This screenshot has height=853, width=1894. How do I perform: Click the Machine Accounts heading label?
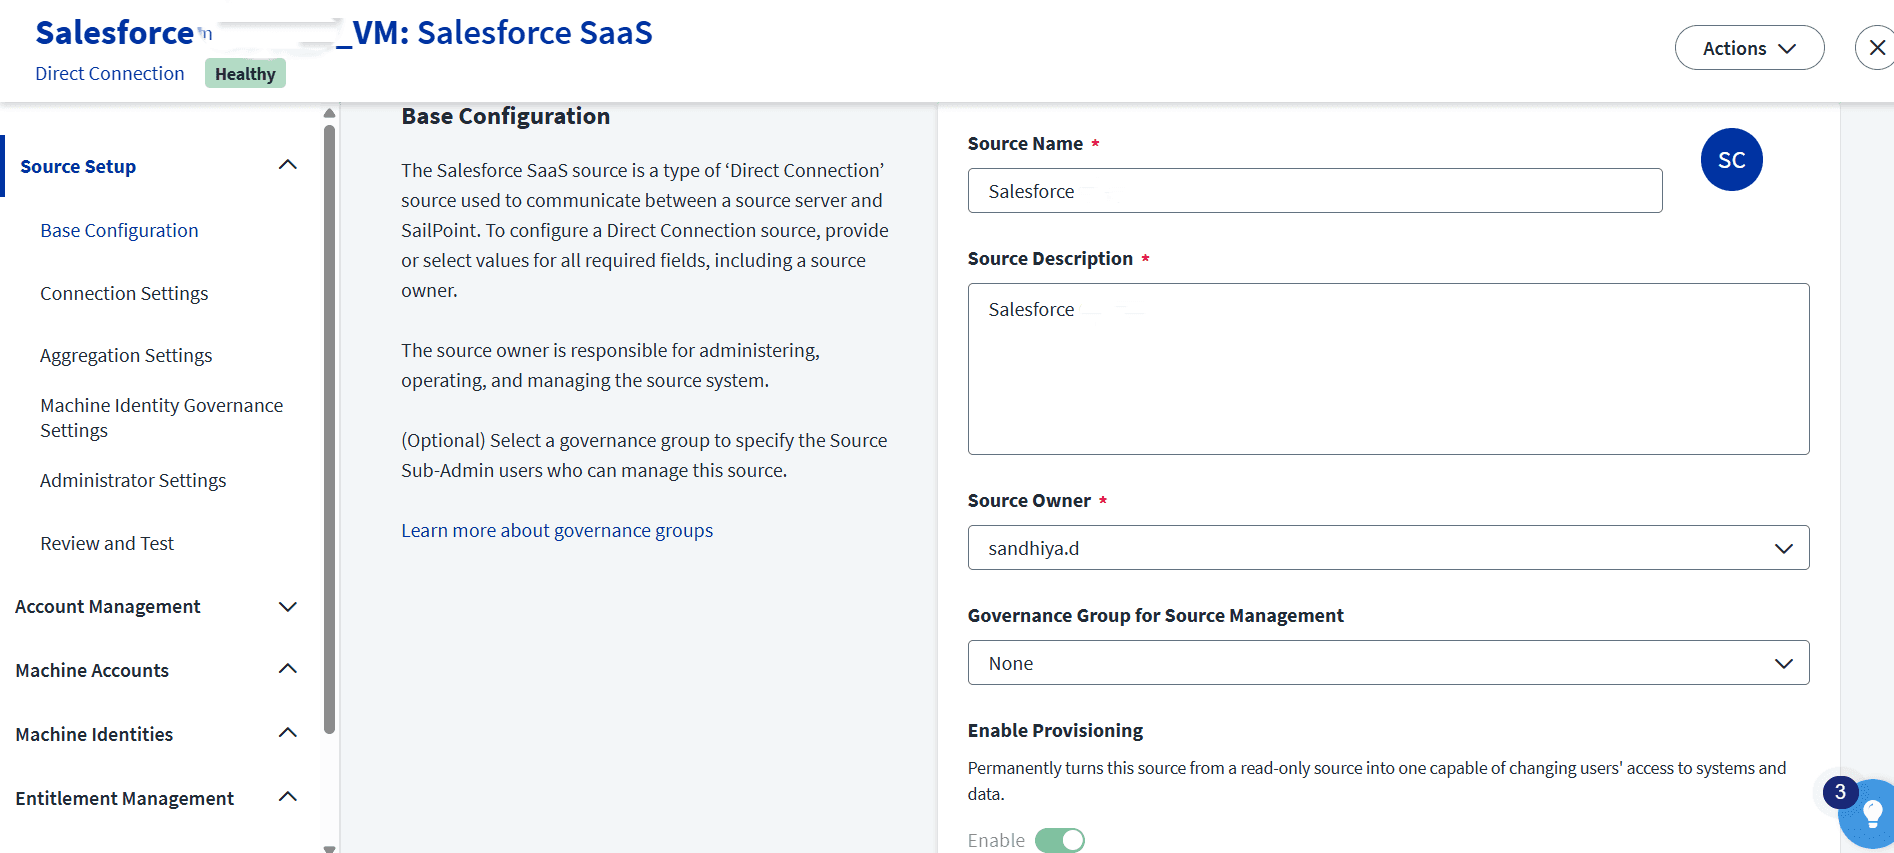[x=92, y=670]
